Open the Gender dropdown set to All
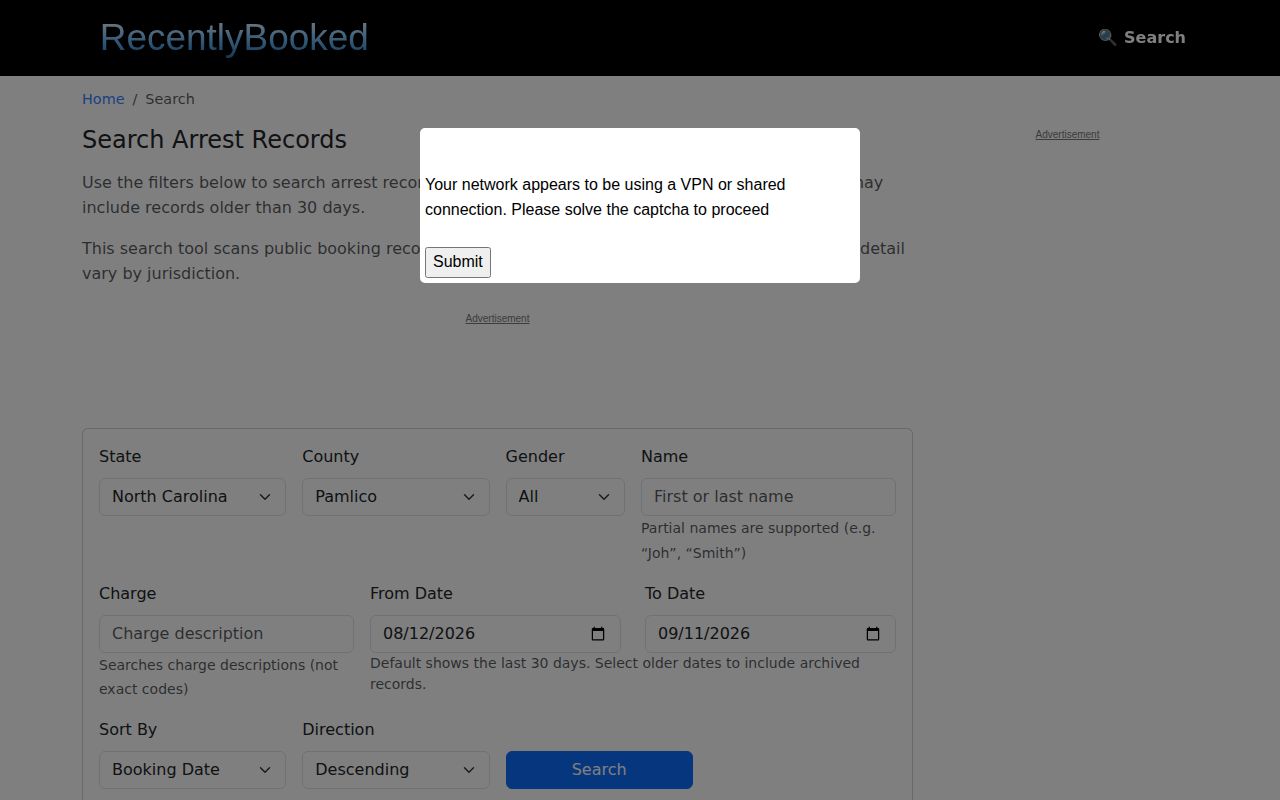The height and width of the screenshot is (800, 1280). [565, 497]
